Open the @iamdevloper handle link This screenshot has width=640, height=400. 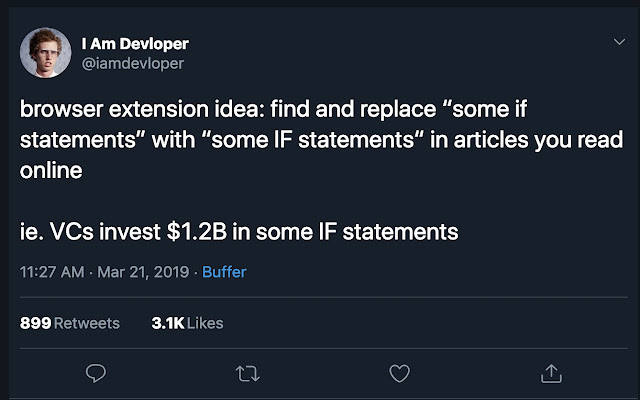132,63
